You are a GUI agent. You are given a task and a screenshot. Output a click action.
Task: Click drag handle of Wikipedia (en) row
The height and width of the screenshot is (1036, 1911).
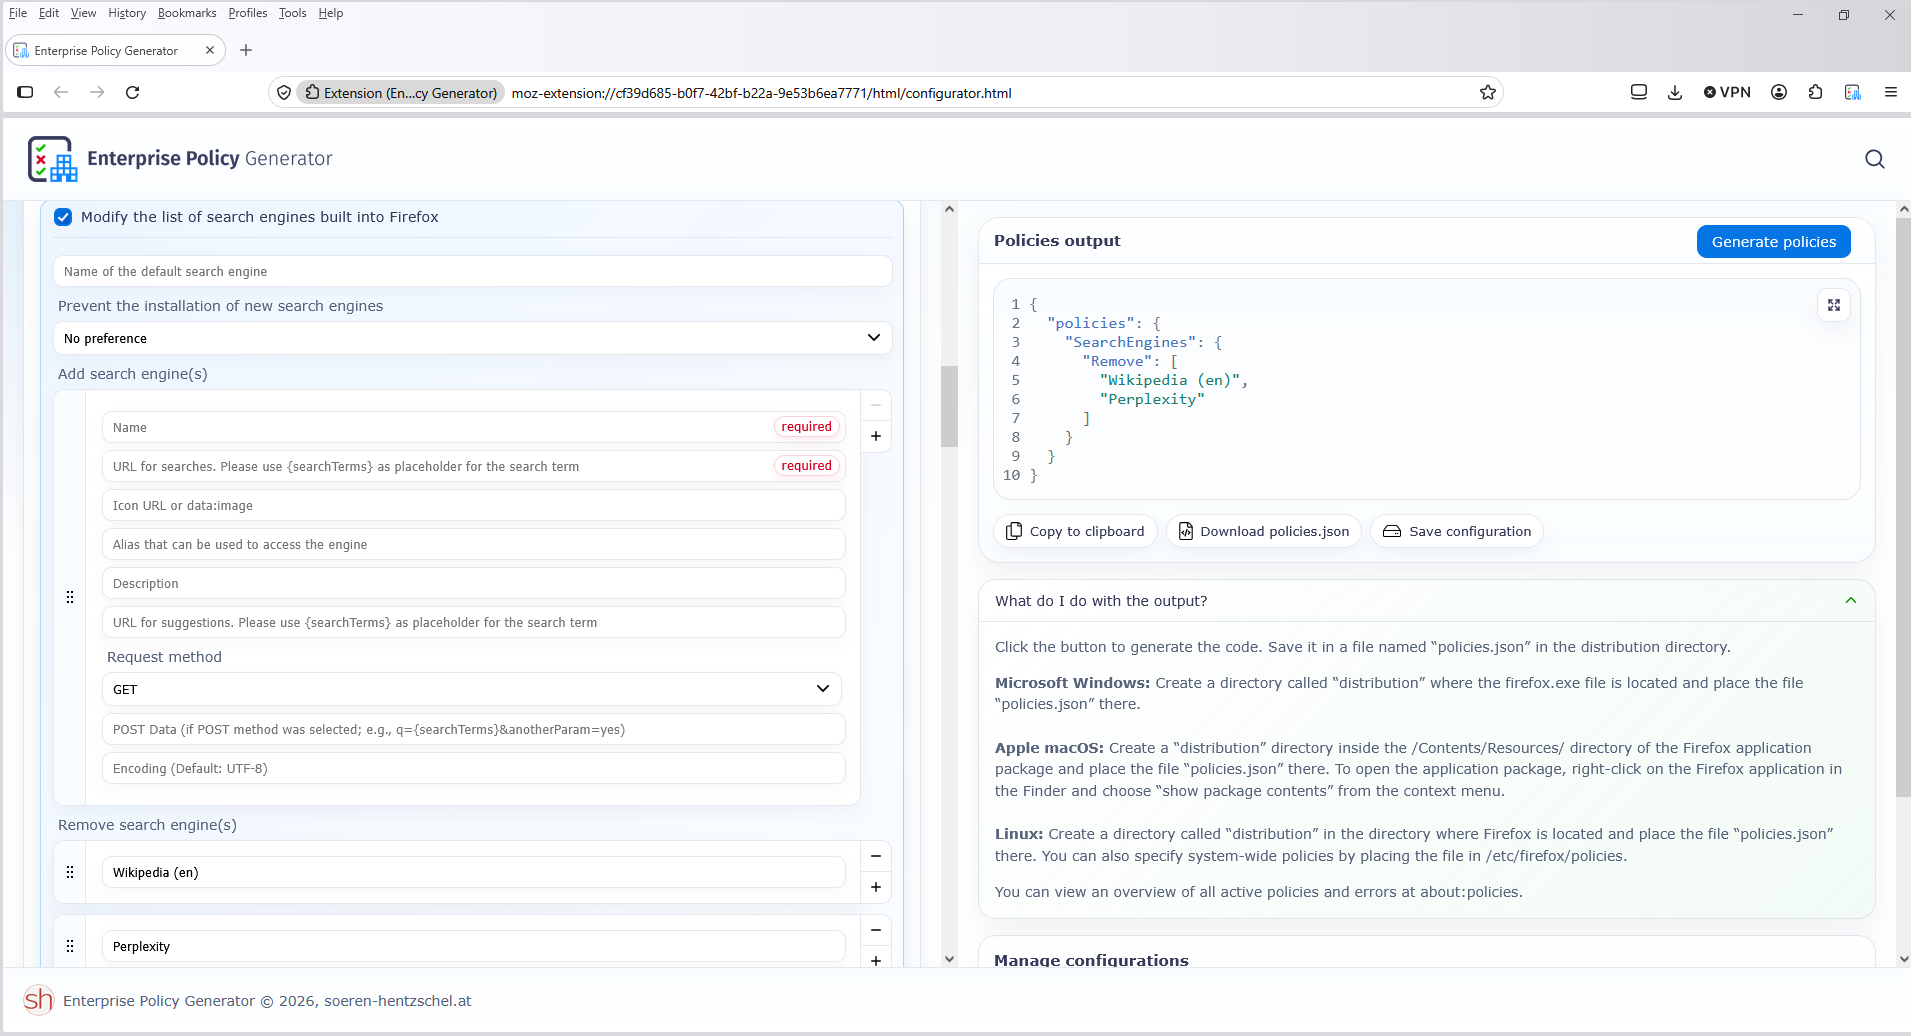pos(70,872)
